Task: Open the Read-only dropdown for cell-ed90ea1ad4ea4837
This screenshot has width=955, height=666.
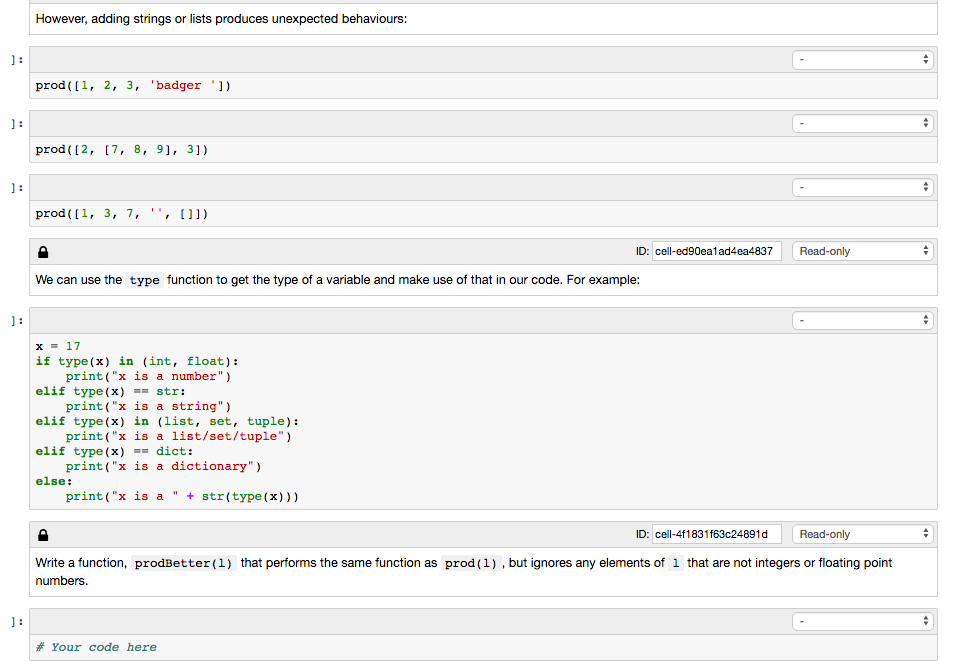Action: click(x=862, y=250)
